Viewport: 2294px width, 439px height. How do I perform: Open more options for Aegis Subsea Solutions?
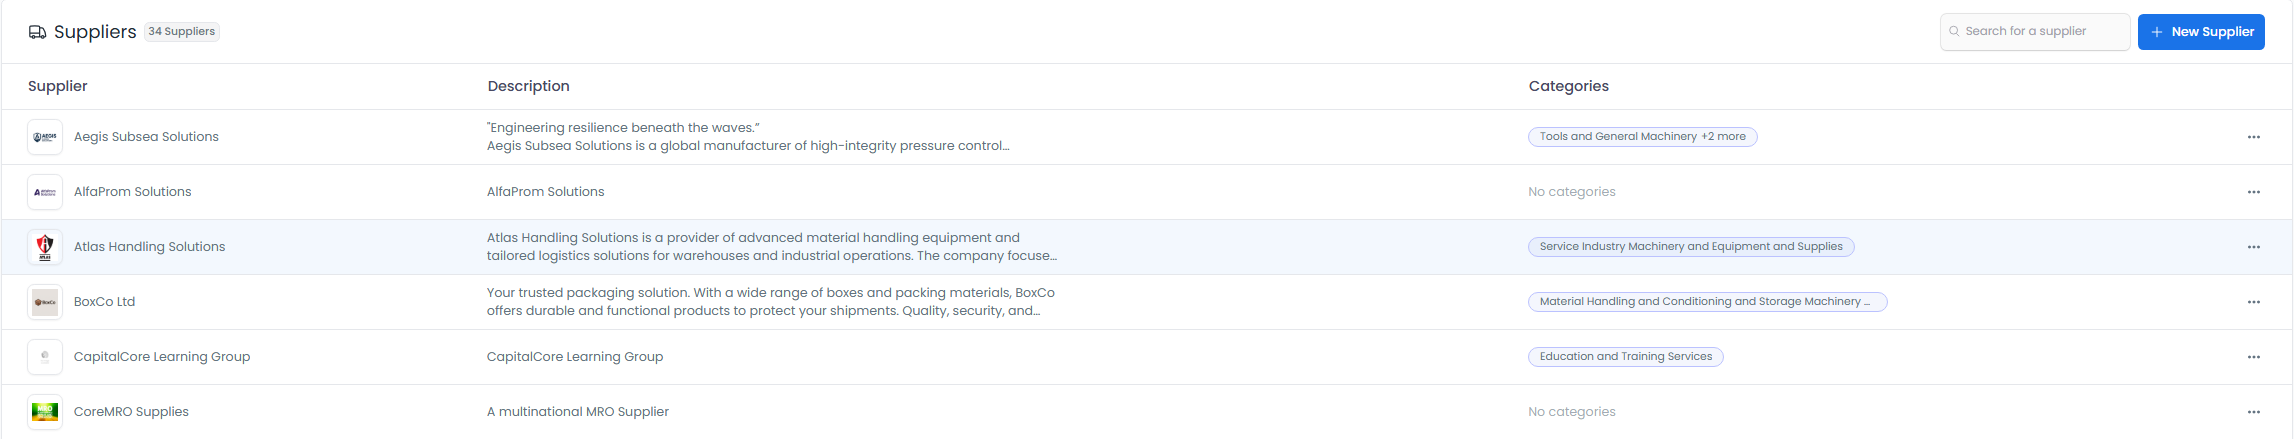click(x=2253, y=137)
